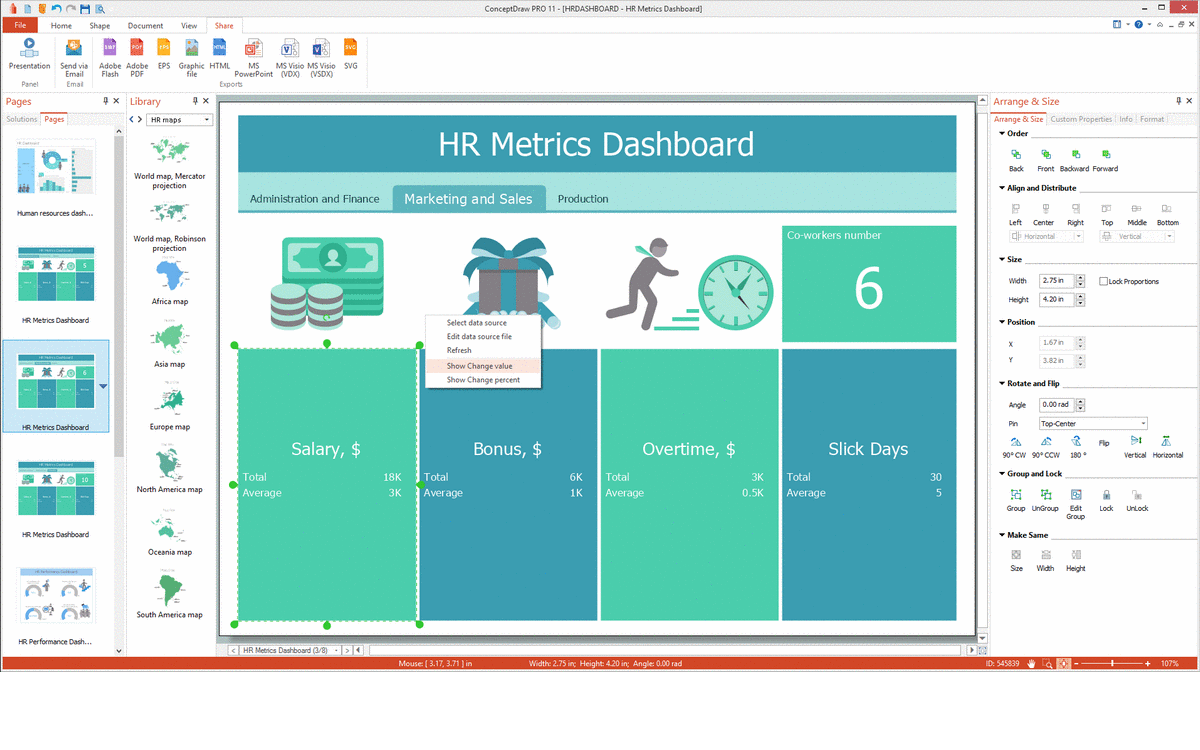The width and height of the screenshot is (1200, 750).
Task: Enable Lock Proportions checkbox
Action: 1103,281
